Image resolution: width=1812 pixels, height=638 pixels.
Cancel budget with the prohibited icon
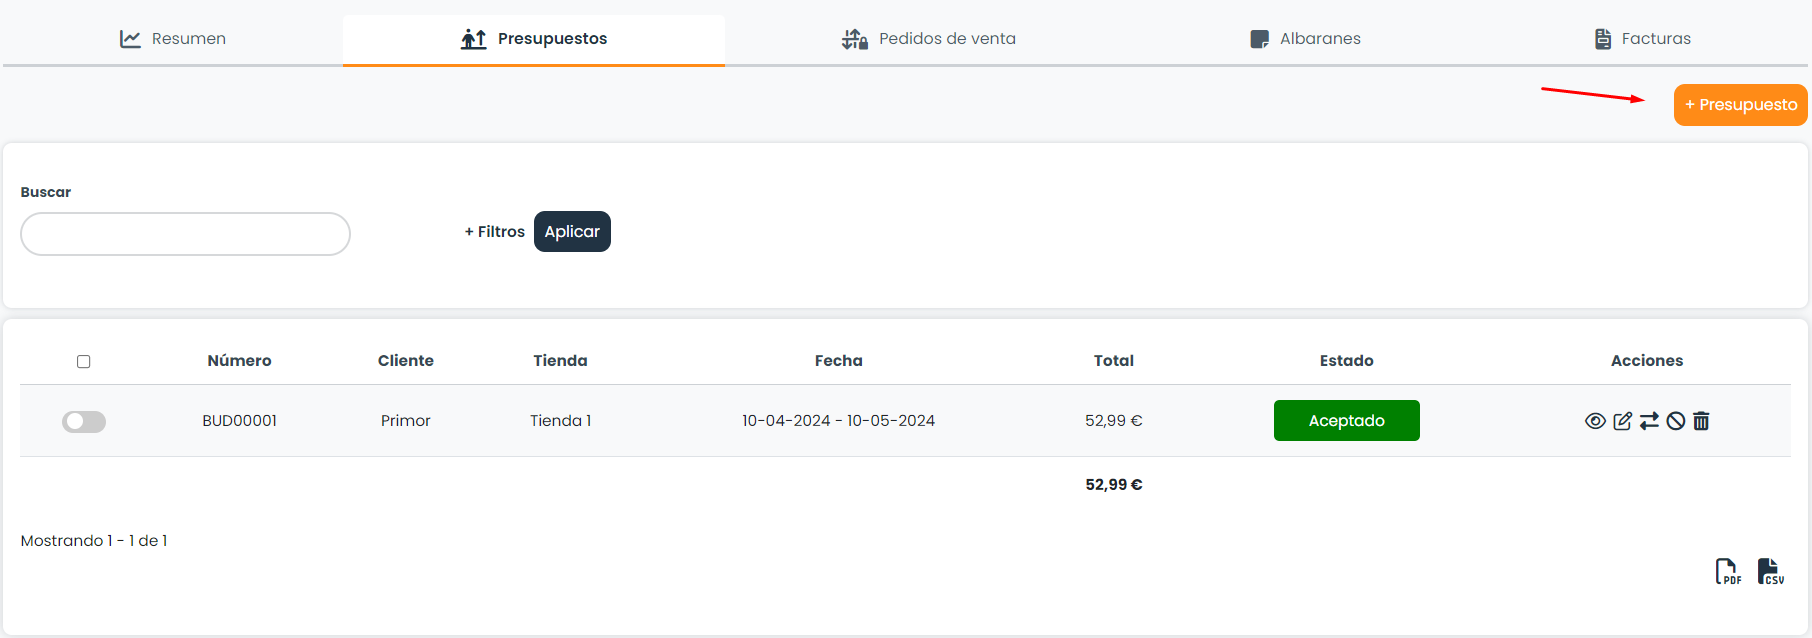(1676, 421)
